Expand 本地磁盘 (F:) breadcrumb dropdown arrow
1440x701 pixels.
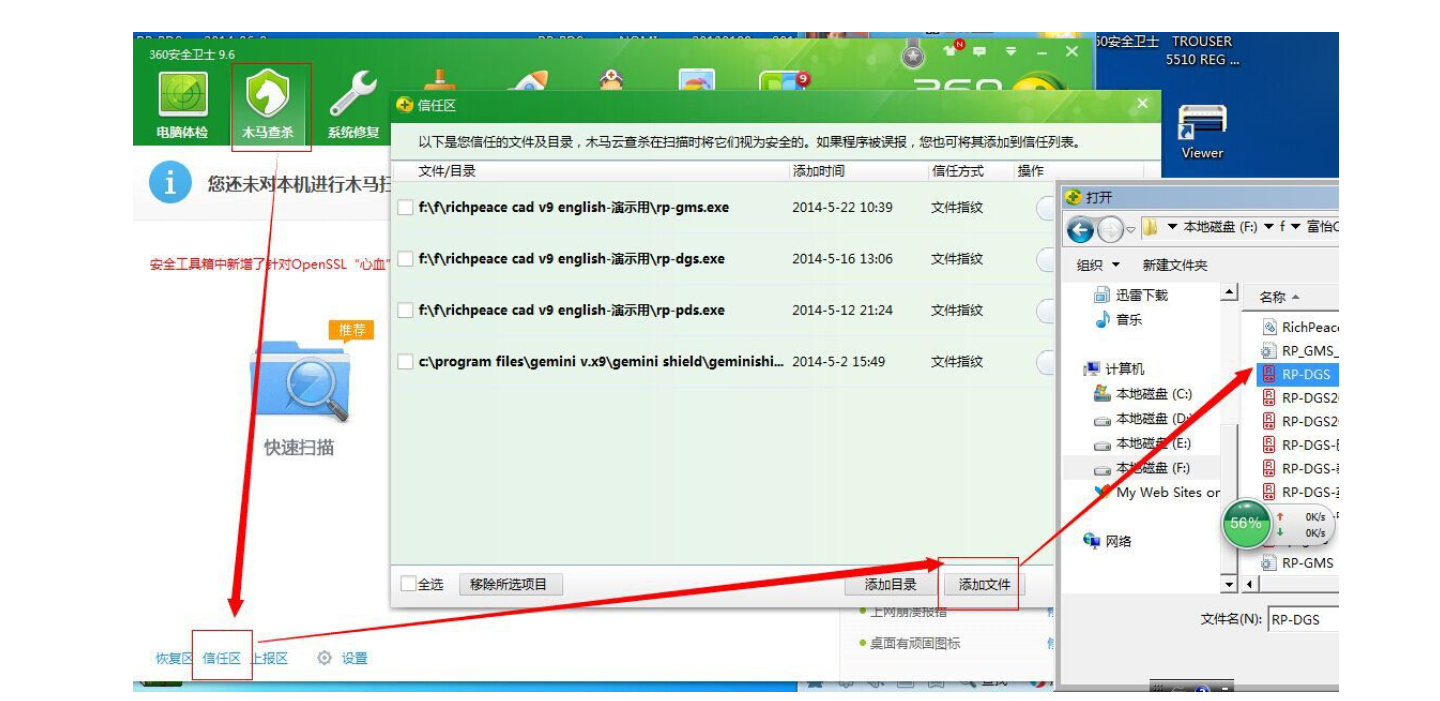1267,227
